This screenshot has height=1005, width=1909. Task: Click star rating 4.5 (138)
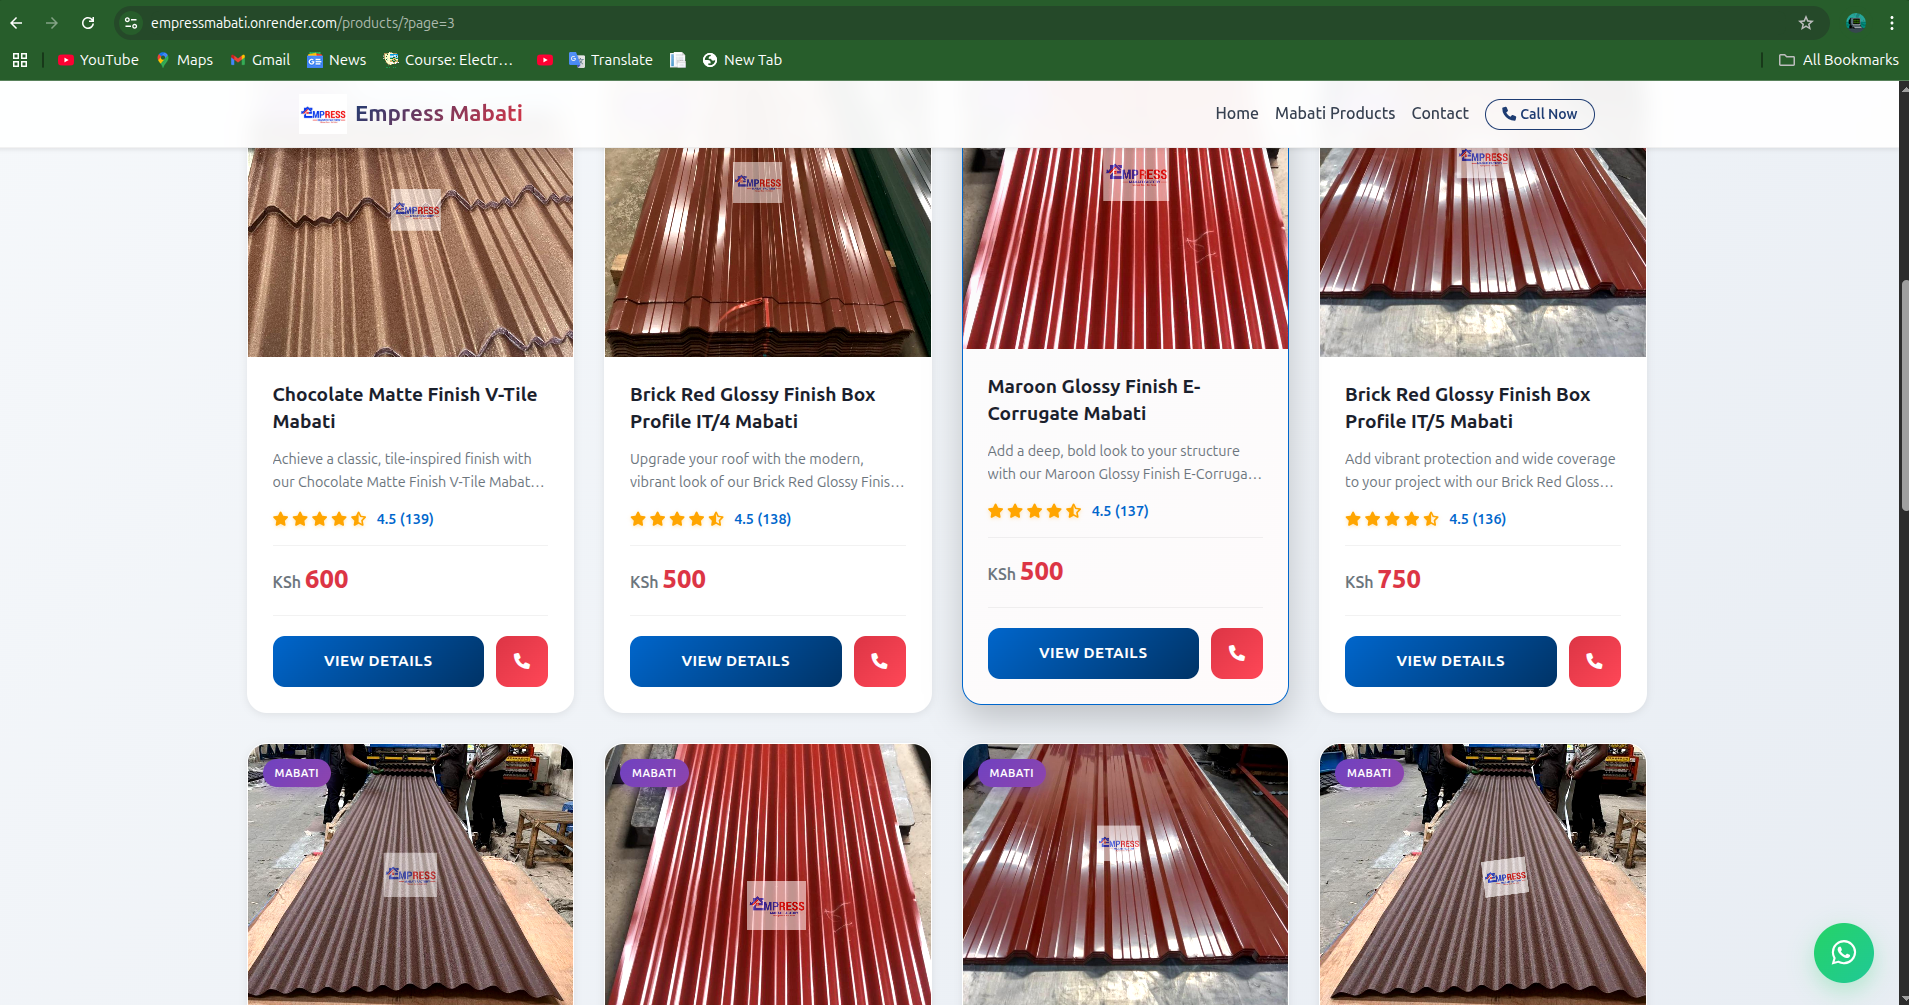tap(710, 519)
